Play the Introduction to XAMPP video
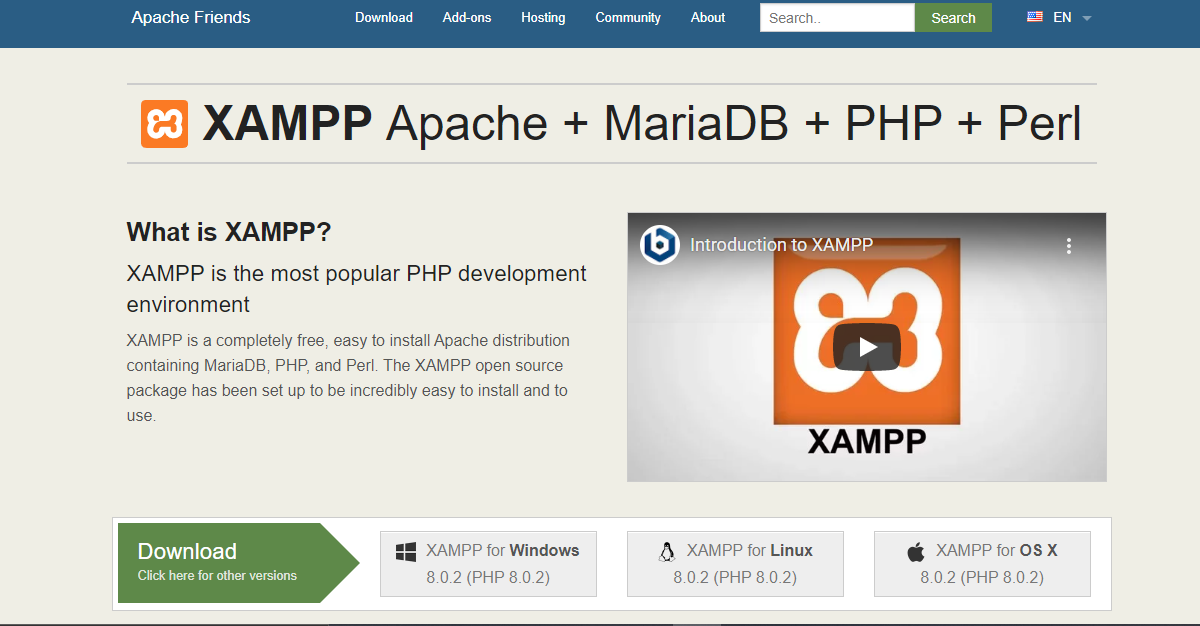The width and height of the screenshot is (1200, 626). [x=867, y=347]
